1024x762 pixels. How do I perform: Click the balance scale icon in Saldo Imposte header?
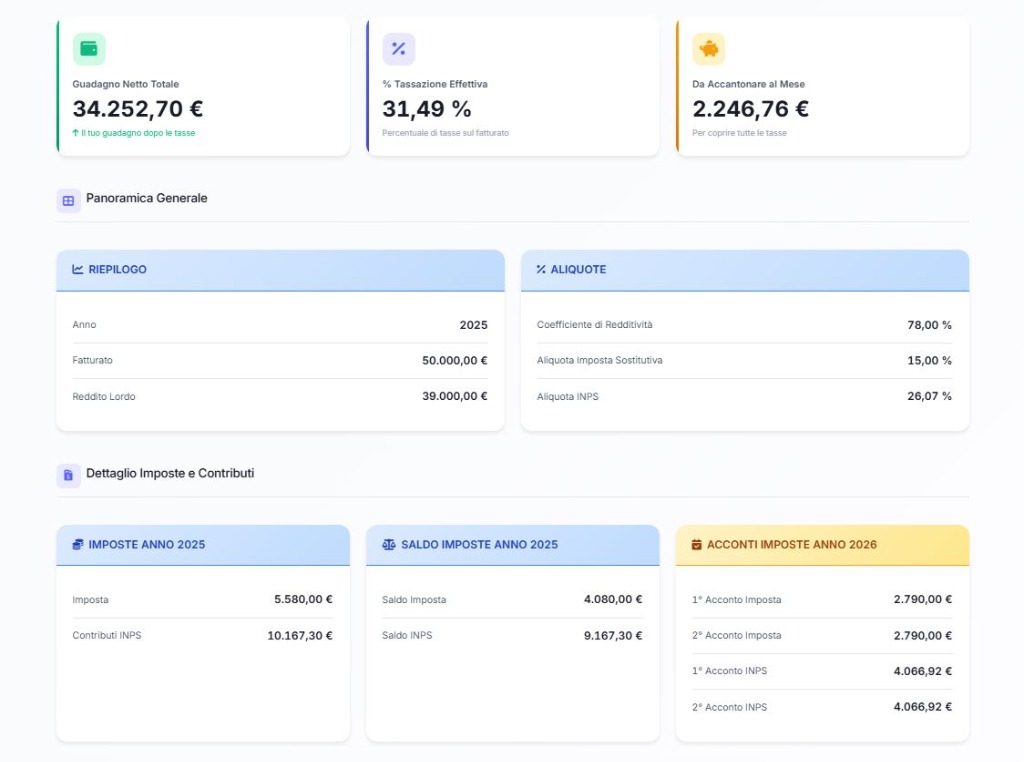pyautogui.click(x=389, y=544)
